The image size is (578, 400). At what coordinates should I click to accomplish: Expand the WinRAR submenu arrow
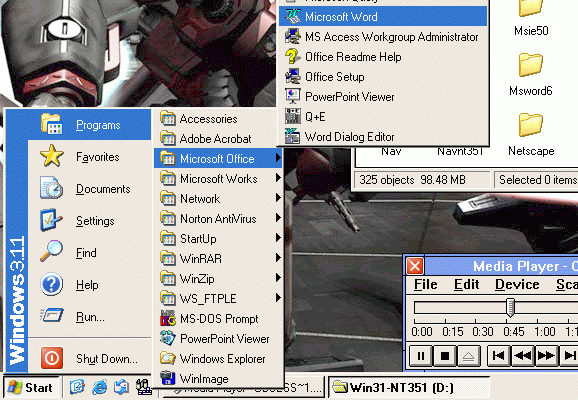tap(278, 258)
